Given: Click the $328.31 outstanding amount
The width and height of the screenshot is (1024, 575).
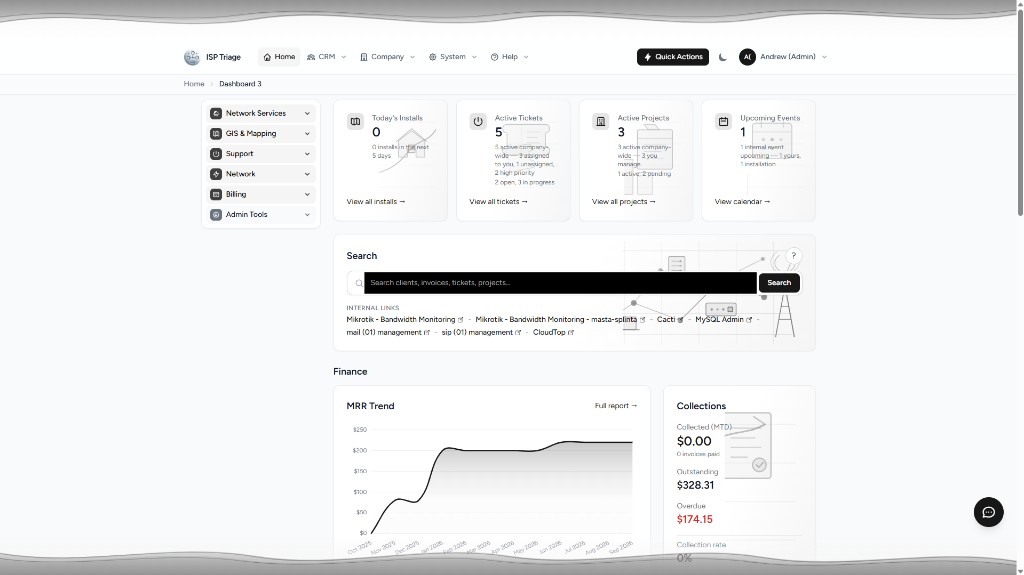Looking at the screenshot, I should click(x=695, y=485).
